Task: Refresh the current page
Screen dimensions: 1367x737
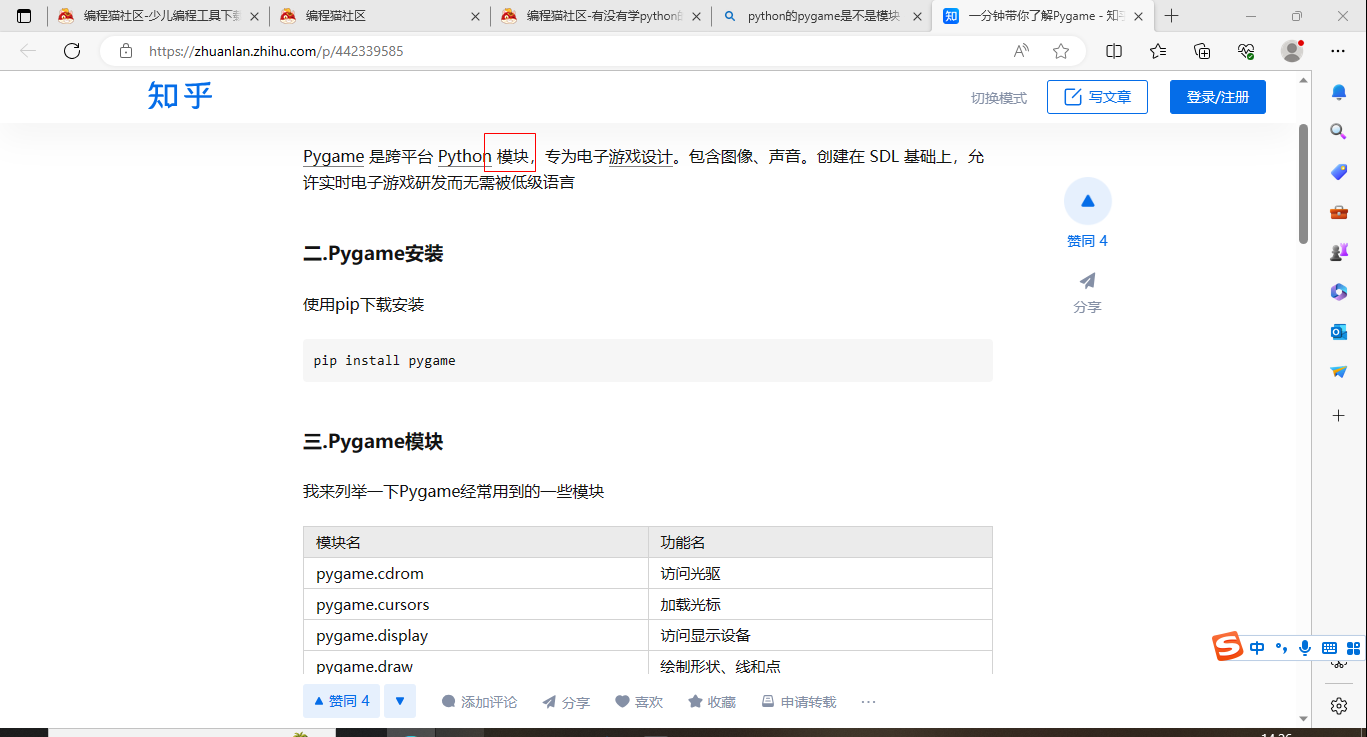Action: tap(72, 51)
